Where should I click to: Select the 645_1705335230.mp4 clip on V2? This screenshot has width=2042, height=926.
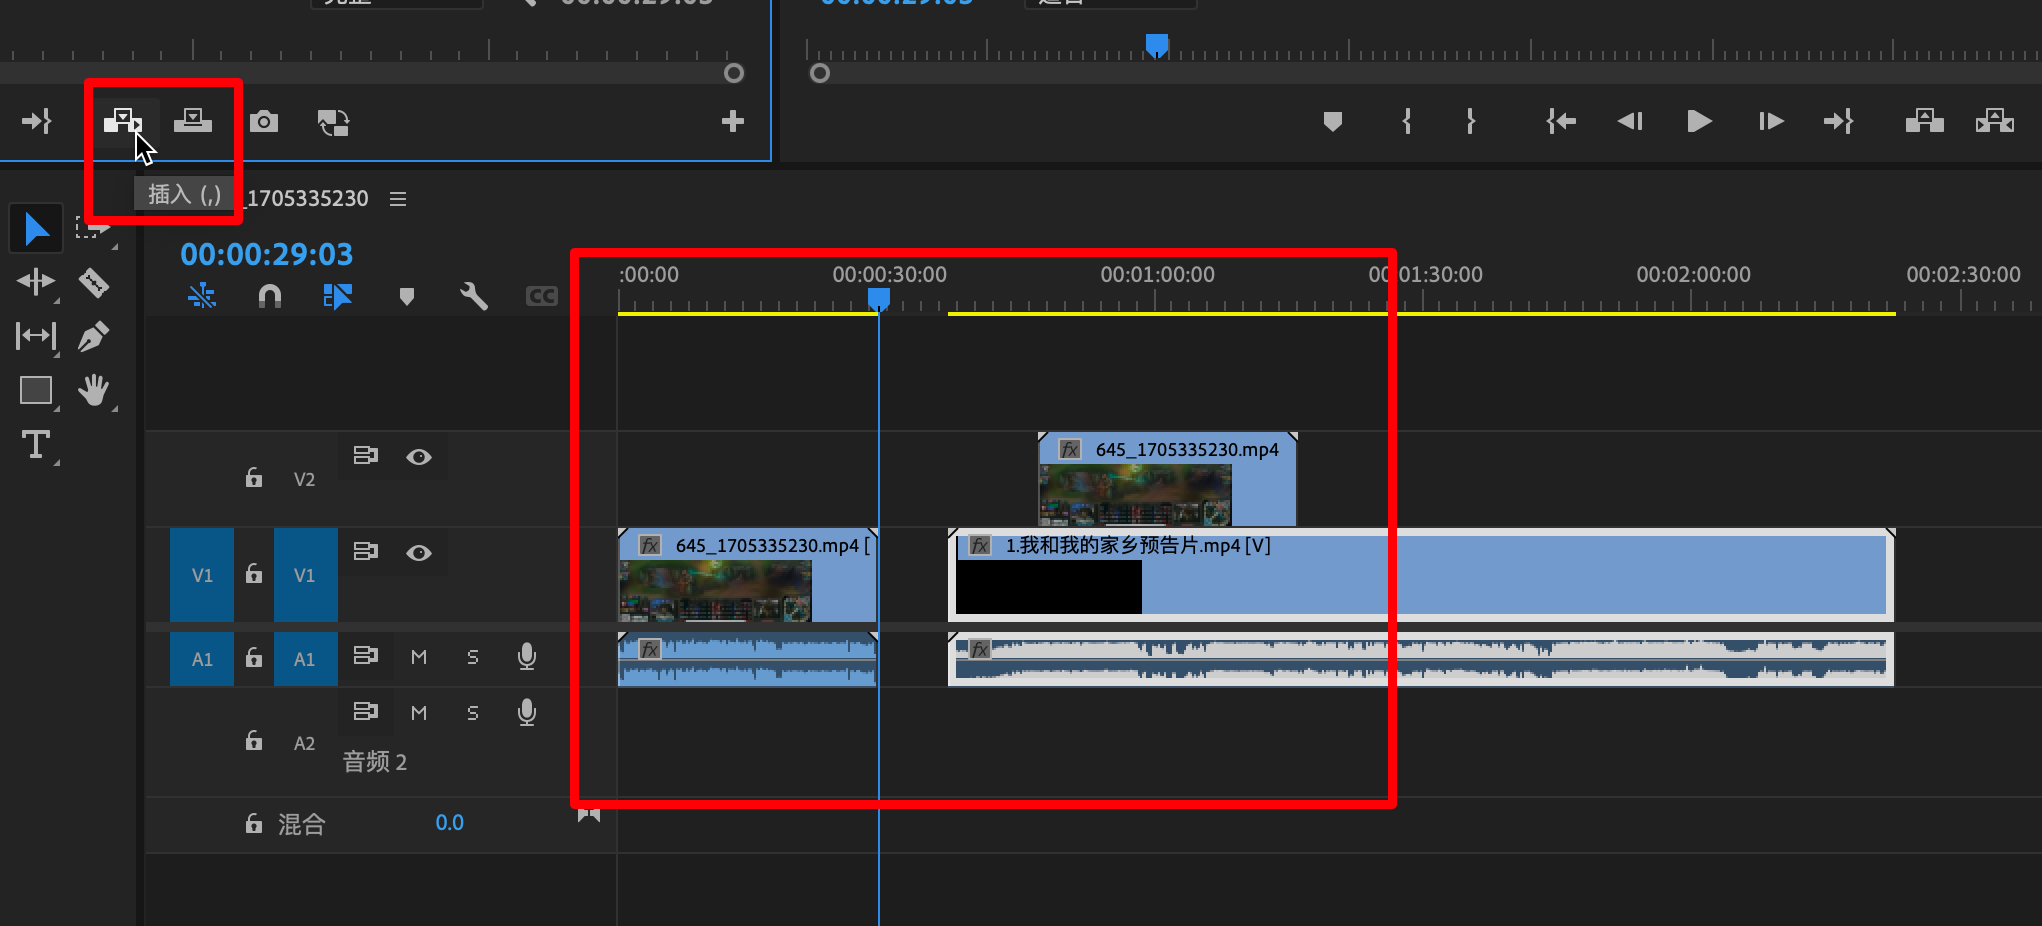coord(1167,479)
